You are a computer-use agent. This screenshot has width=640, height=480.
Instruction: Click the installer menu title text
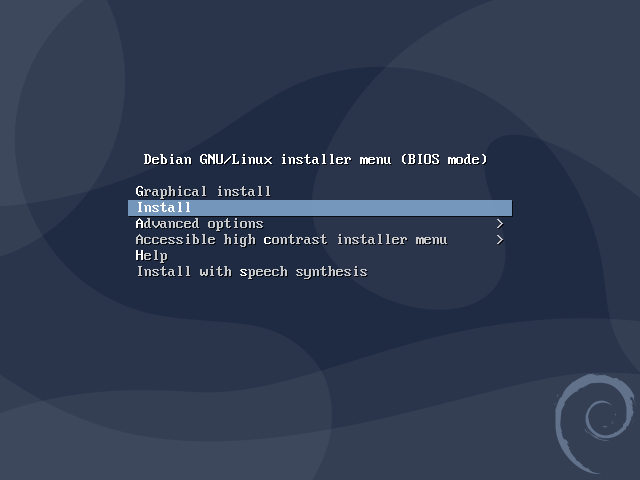click(x=316, y=159)
